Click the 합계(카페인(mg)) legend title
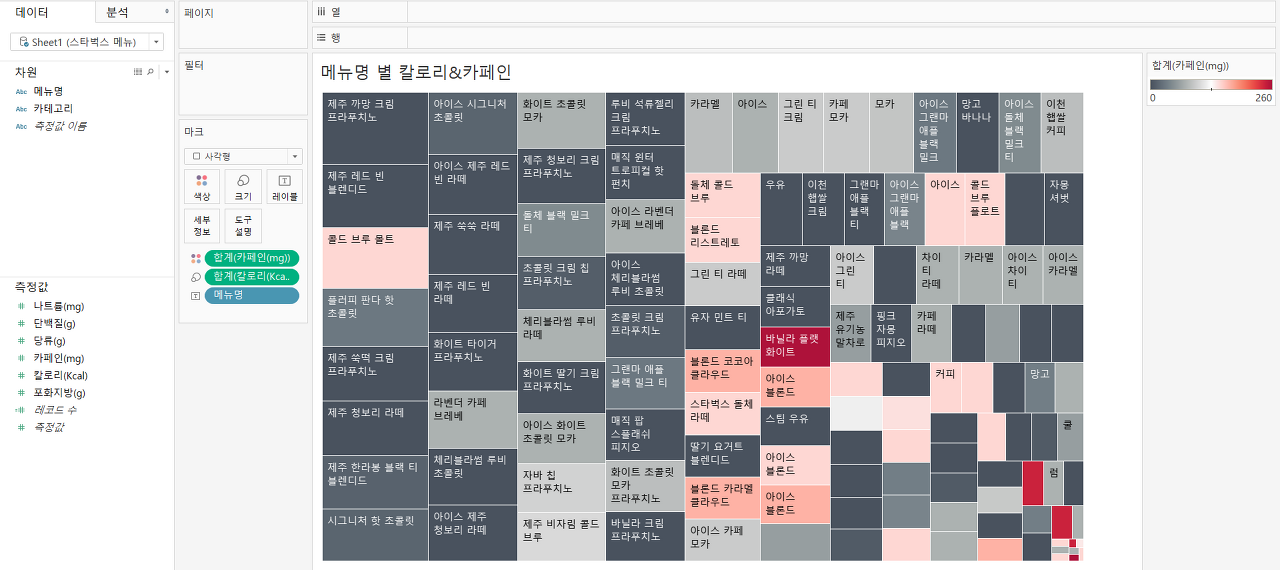 (x=1190, y=65)
